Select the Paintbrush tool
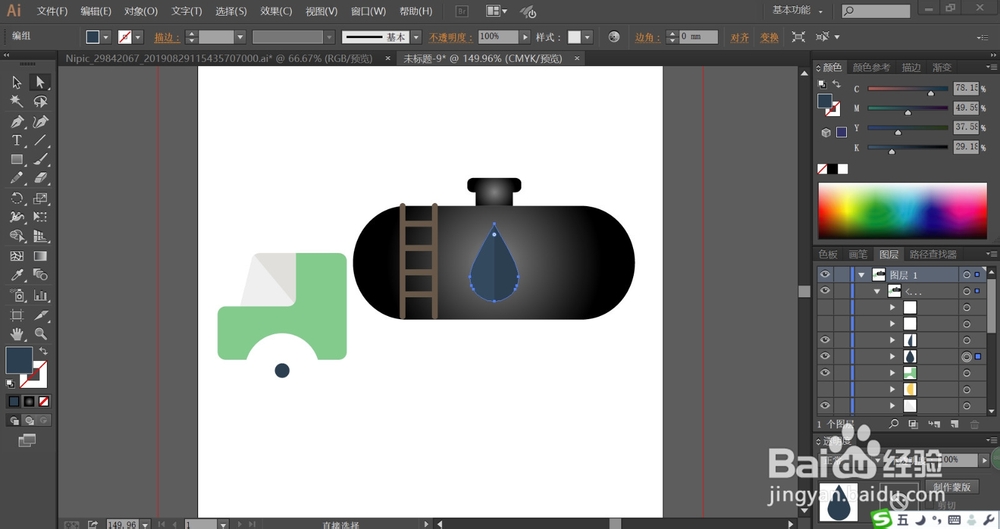The width and height of the screenshot is (1000, 529). [40, 160]
